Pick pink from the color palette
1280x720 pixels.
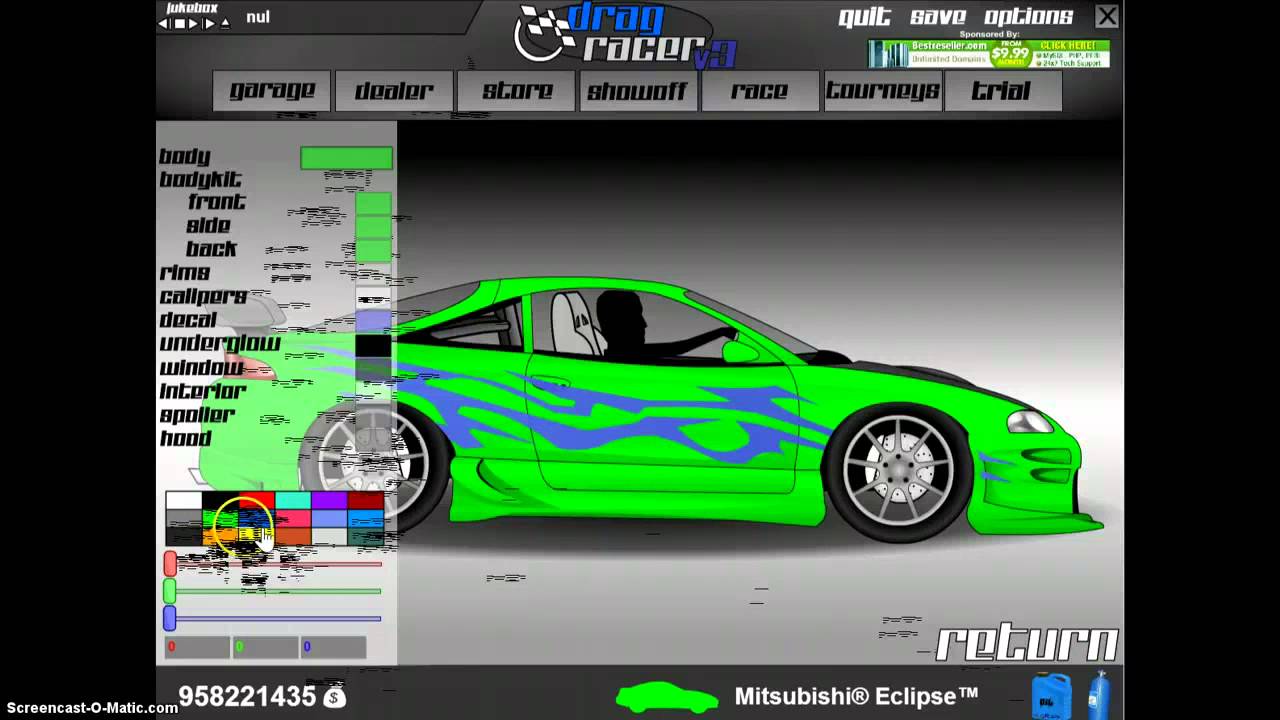click(292, 519)
